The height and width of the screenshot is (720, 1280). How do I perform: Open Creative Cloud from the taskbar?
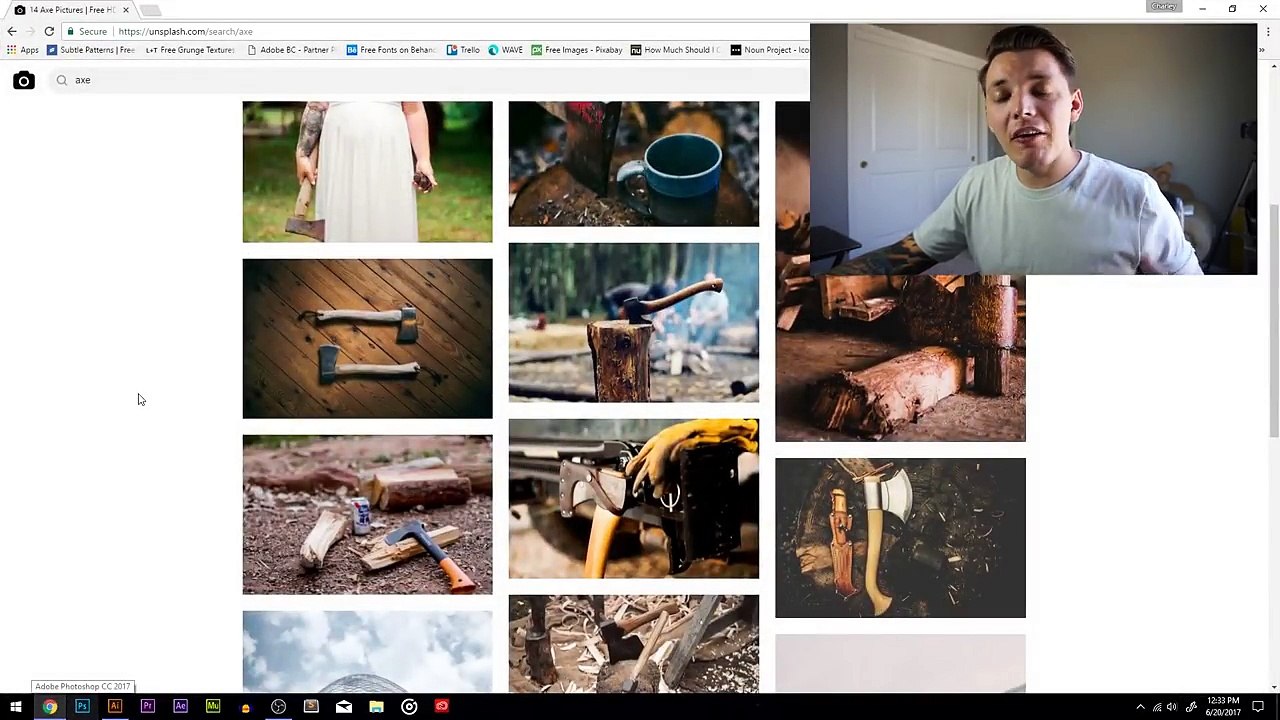pos(441,707)
